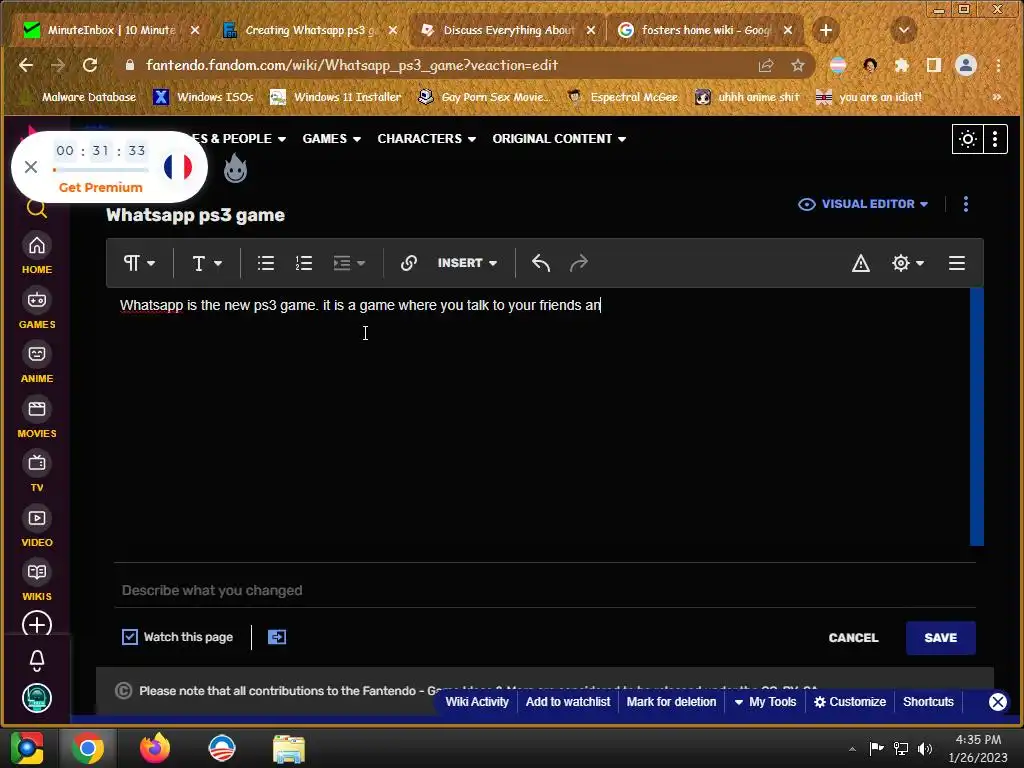This screenshot has height=768, width=1024.
Task: Toggle the Watch this page checkbox
Action: [x=130, y=637]
